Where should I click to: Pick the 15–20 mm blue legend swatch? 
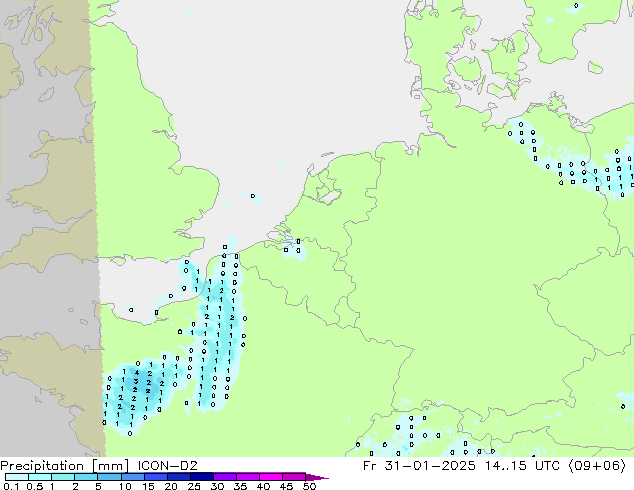click(x=155, y=477)
